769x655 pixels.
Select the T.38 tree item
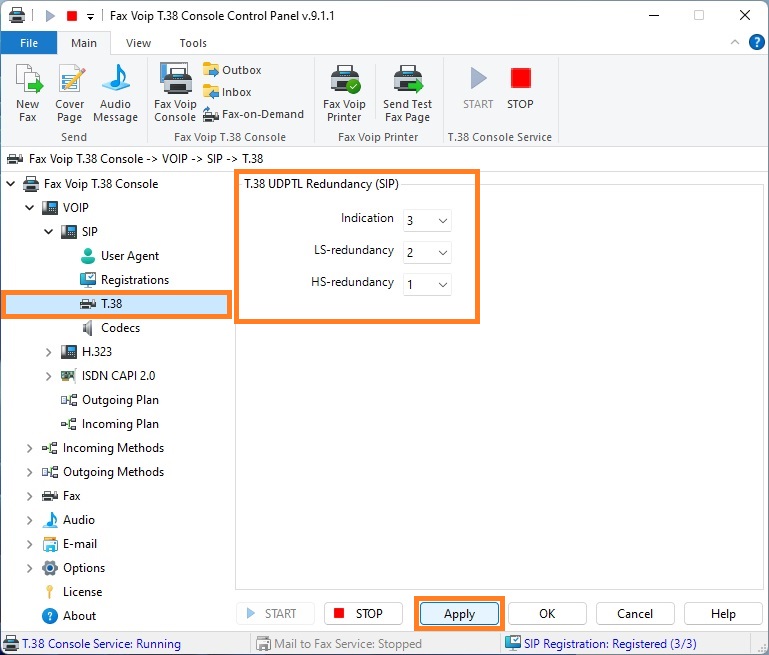click(116, 304)
